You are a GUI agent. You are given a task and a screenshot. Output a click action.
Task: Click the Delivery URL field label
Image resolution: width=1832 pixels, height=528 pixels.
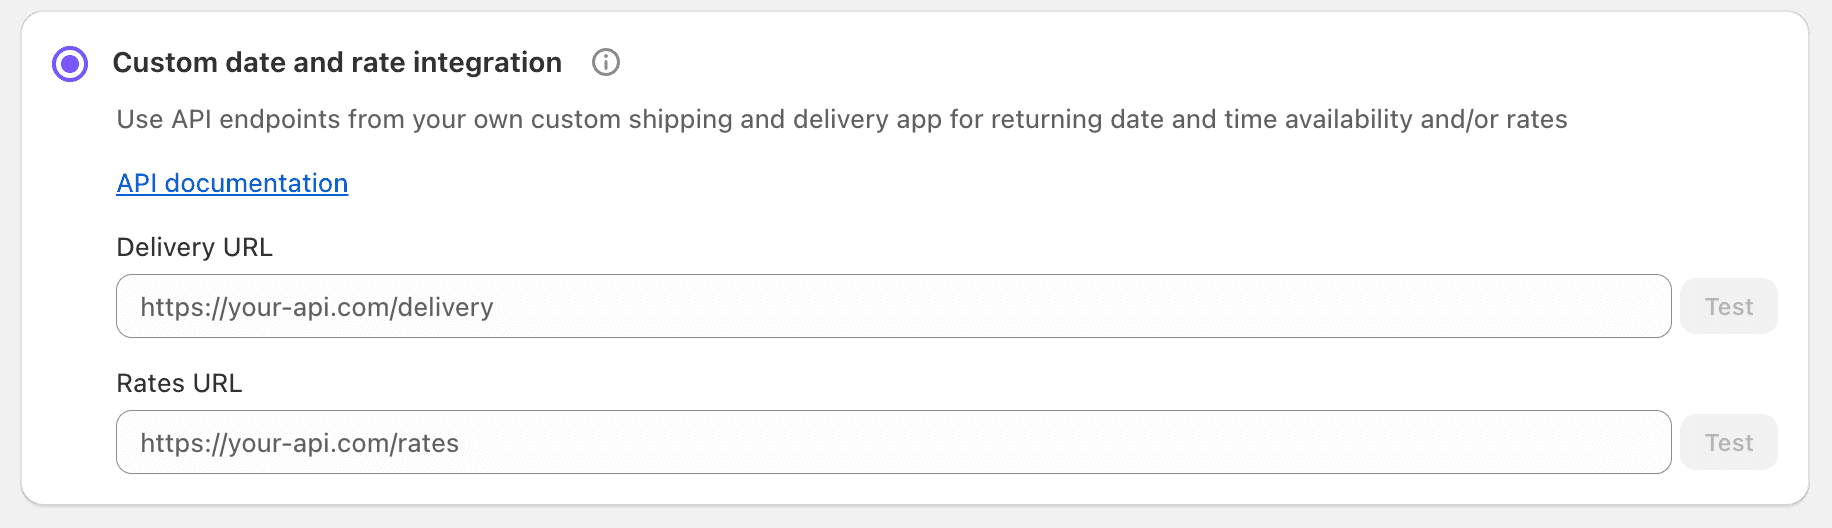click(x=195, y=247)
